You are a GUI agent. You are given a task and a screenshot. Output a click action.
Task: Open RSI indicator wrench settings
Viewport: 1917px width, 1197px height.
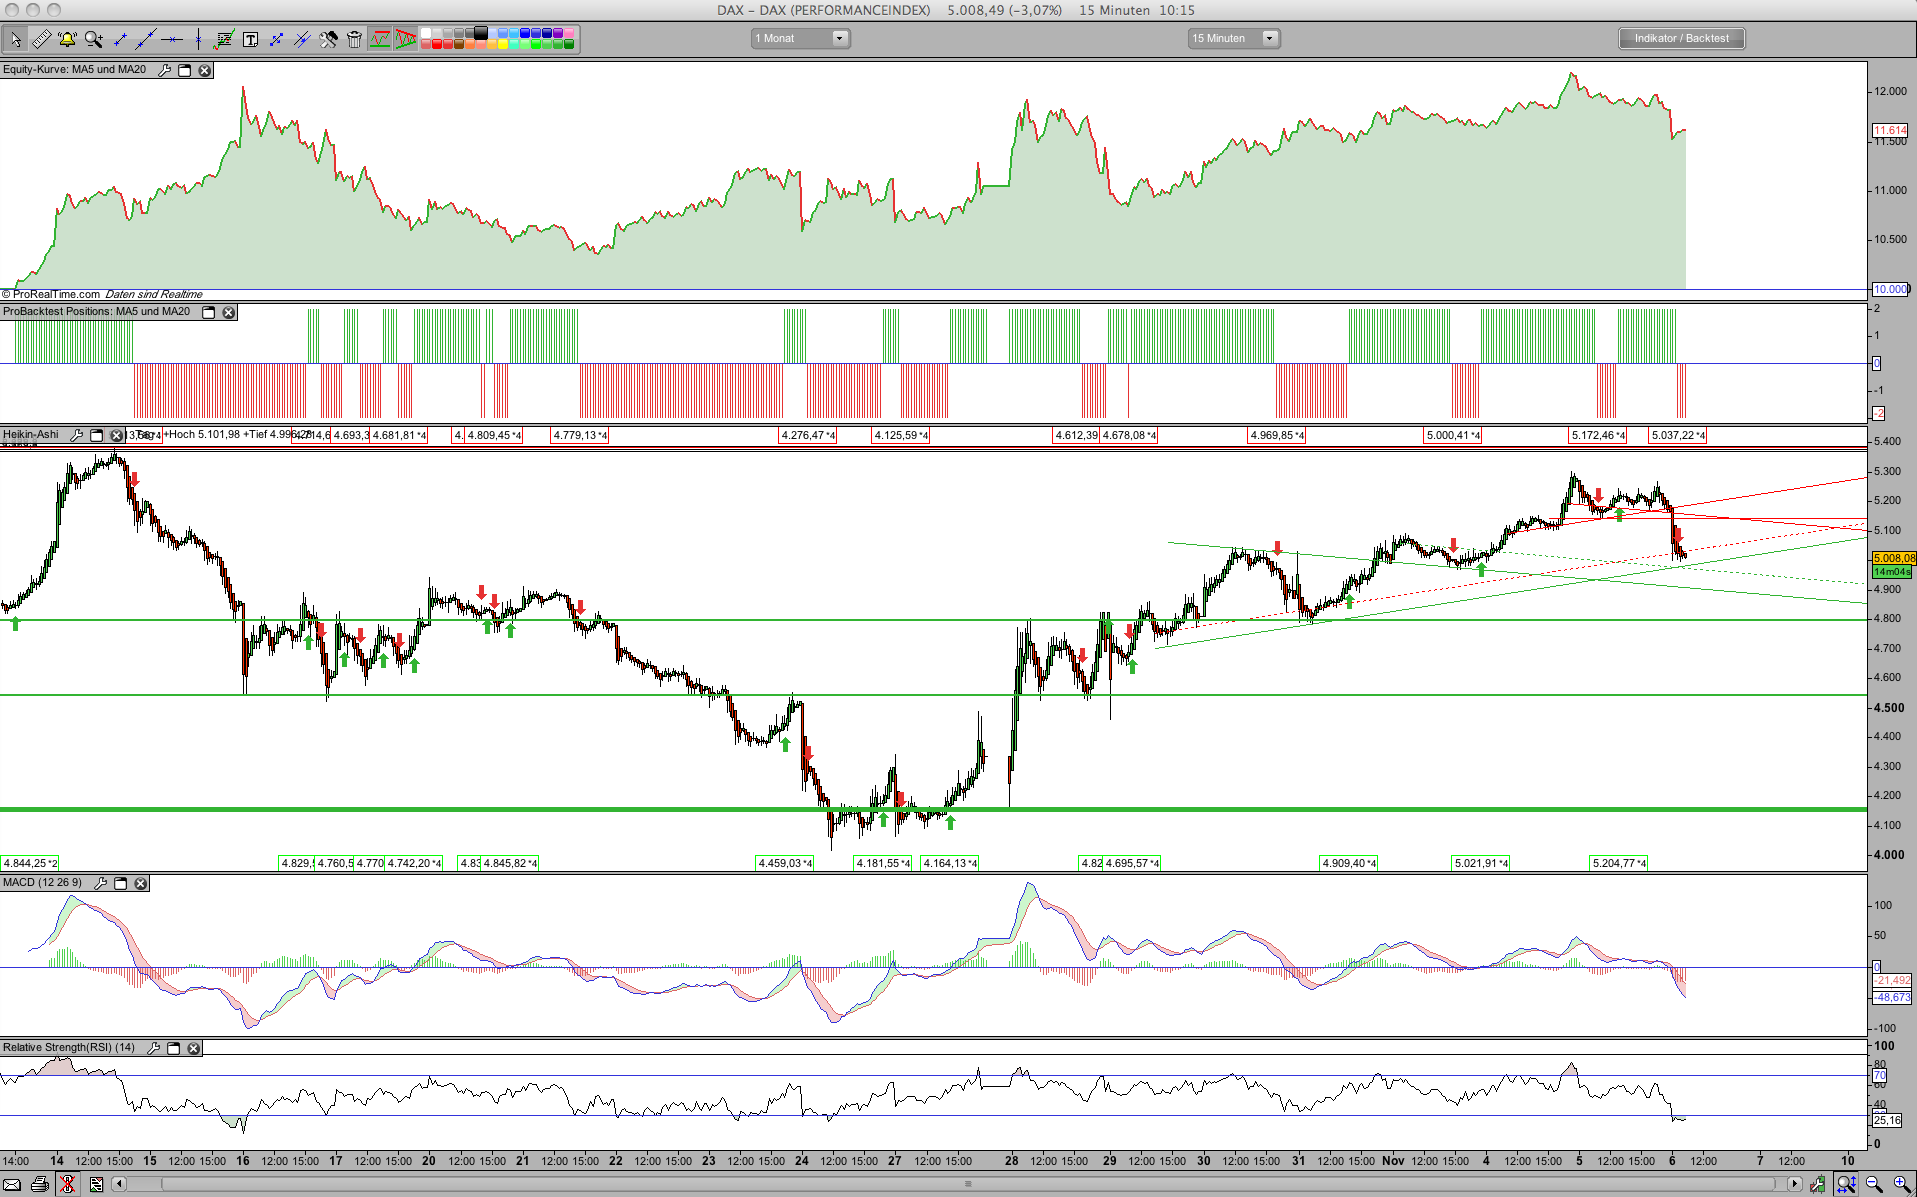click(153, 1048)
